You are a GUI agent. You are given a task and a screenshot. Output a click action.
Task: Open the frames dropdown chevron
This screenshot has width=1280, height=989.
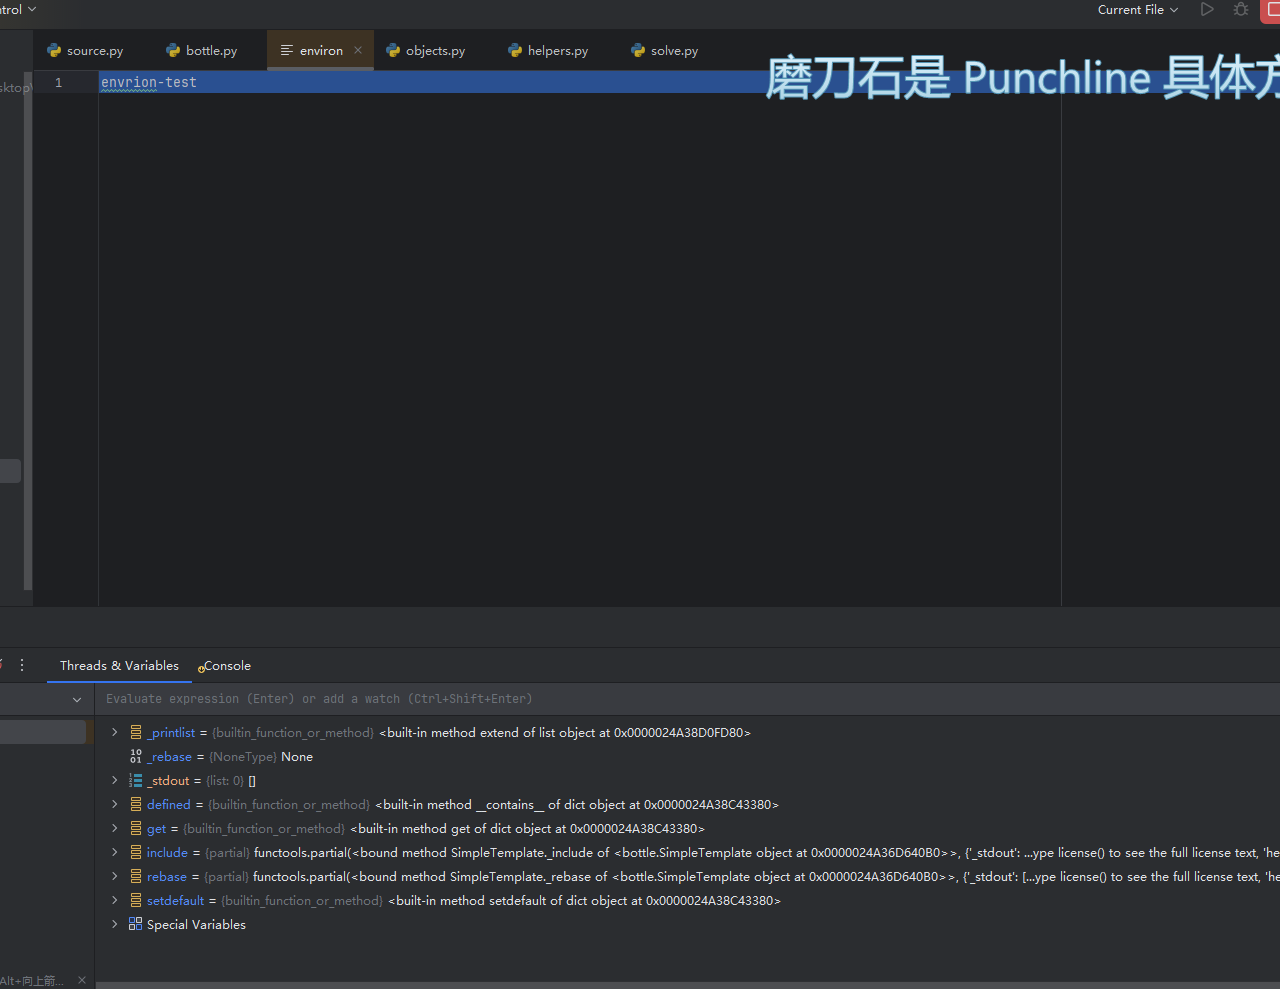point(77,700)
